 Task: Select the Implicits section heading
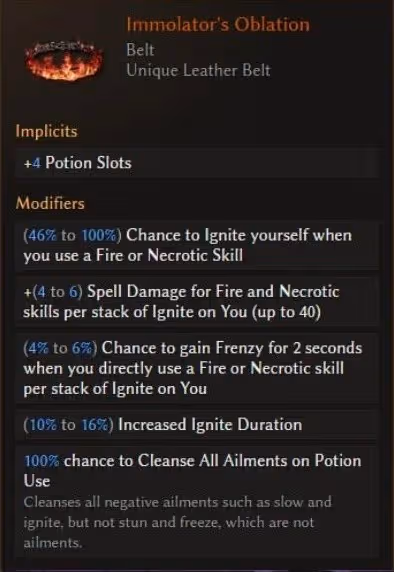pos(46,131)
